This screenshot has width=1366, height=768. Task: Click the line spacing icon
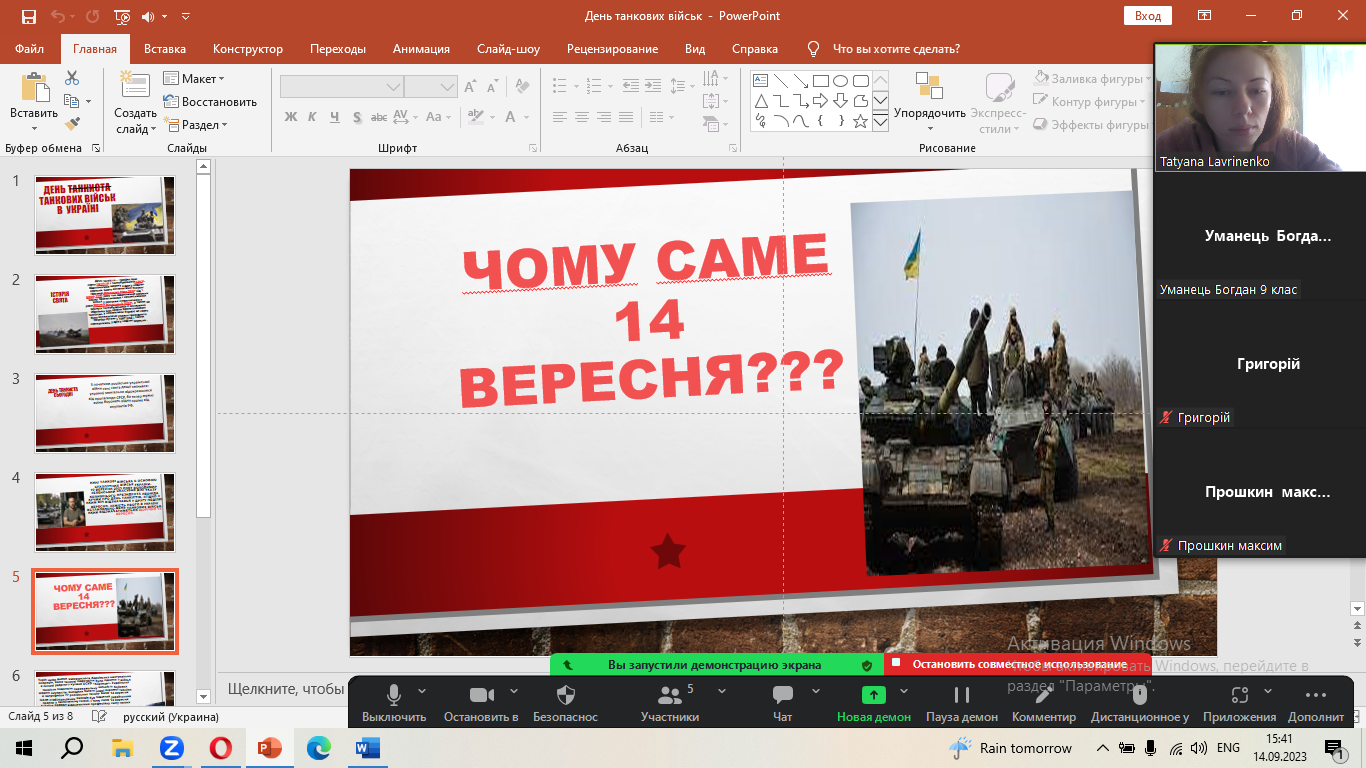[678, 86]
